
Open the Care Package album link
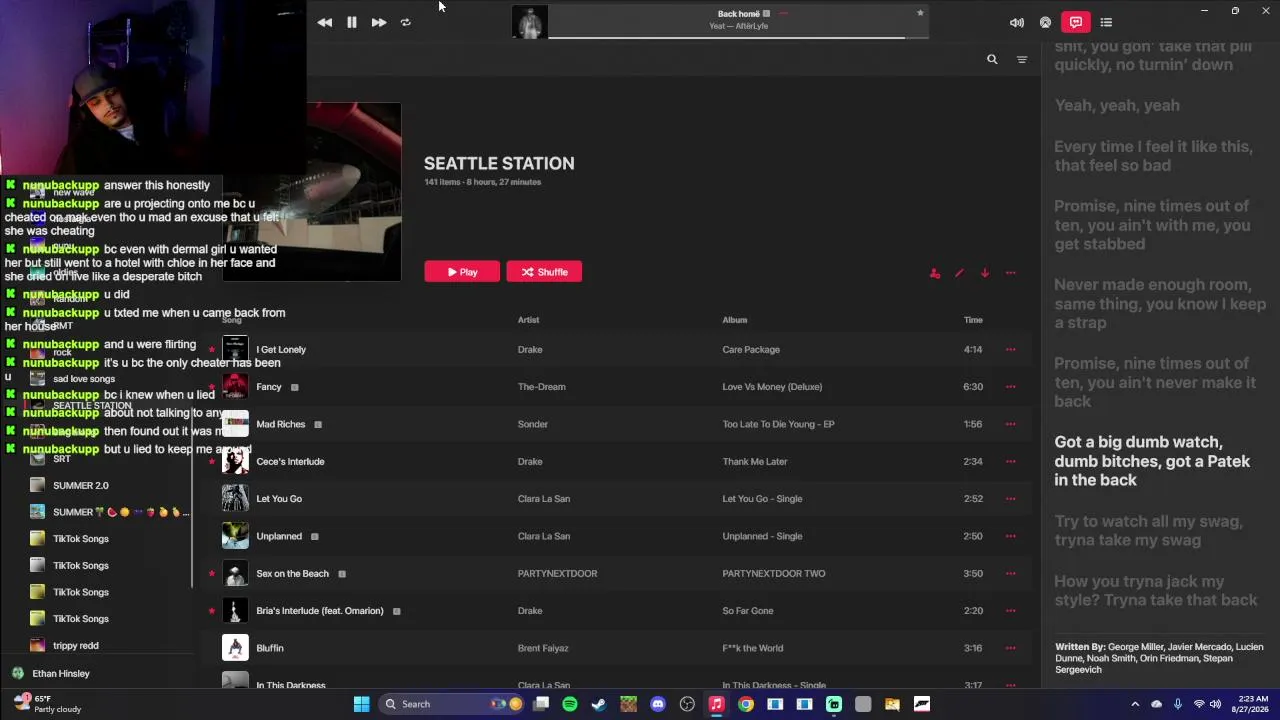(x=751, y=350)
